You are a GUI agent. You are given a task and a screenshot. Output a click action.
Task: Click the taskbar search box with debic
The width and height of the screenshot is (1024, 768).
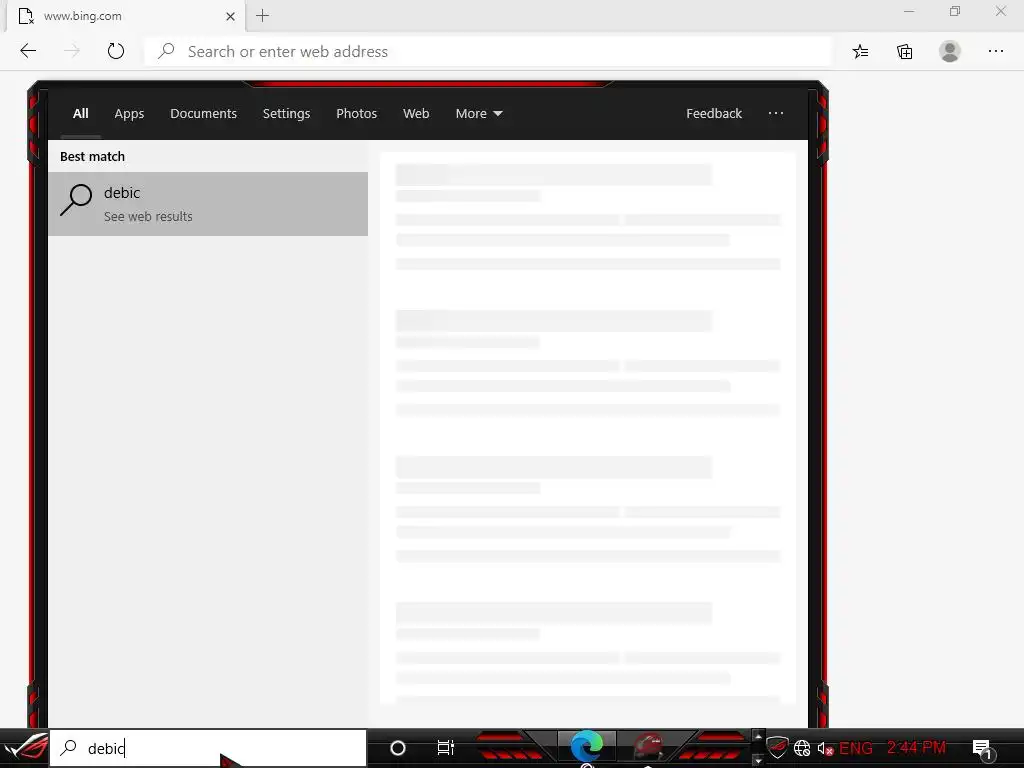coord(208,748)
